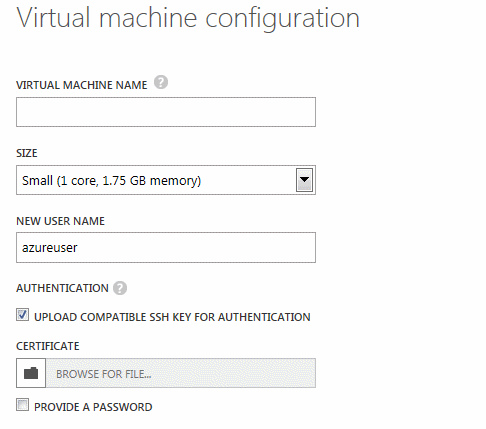Screen dimensions: 486x429
Task: Click the New User Name label
Action: (x=60, y=221)
